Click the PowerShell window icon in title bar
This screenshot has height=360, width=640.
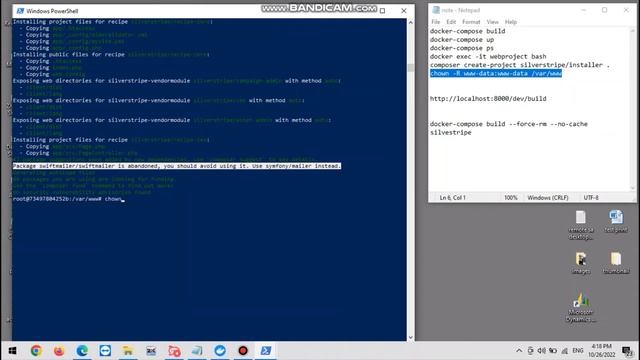20,11
